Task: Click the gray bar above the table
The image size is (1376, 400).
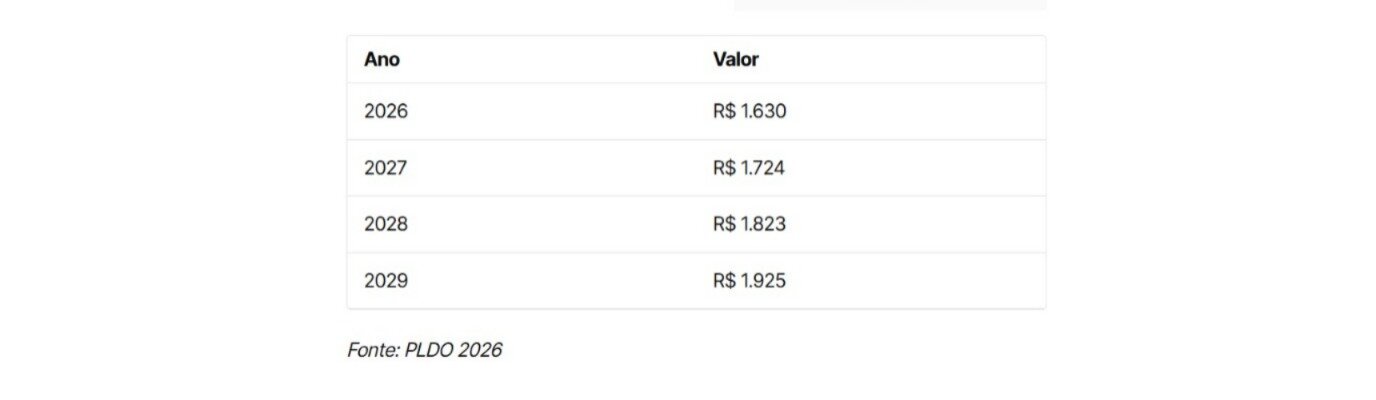Action: pyautogui.click(x=890, y=5)
